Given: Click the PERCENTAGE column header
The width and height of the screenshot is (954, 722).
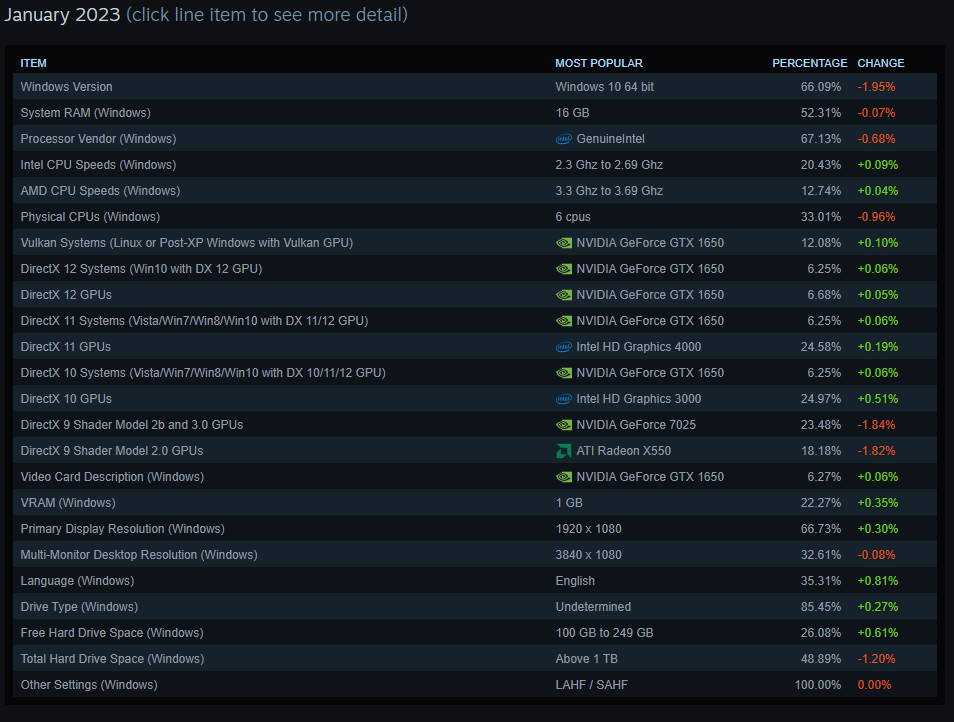Looking at the screenshot, I should 809,63.
